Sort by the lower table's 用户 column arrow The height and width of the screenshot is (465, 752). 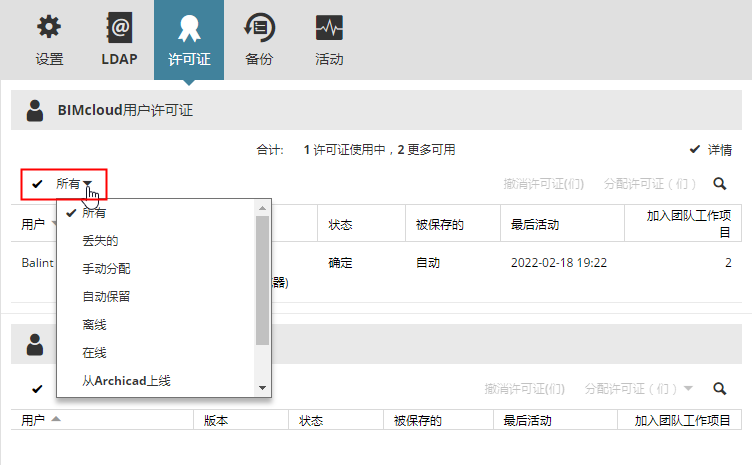tap(56, 419)
